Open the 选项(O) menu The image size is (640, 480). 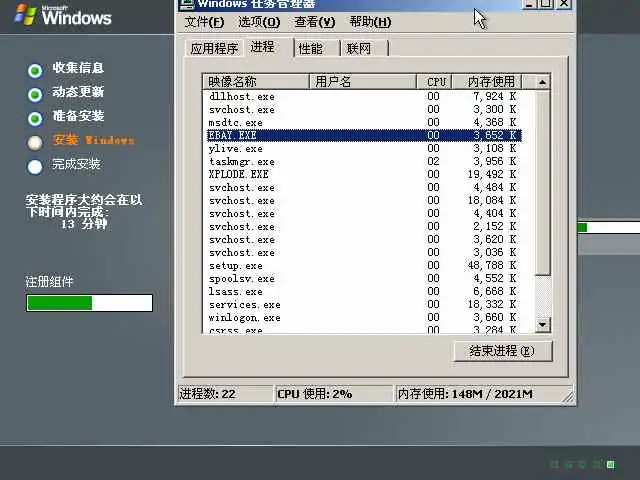[259, 22]
